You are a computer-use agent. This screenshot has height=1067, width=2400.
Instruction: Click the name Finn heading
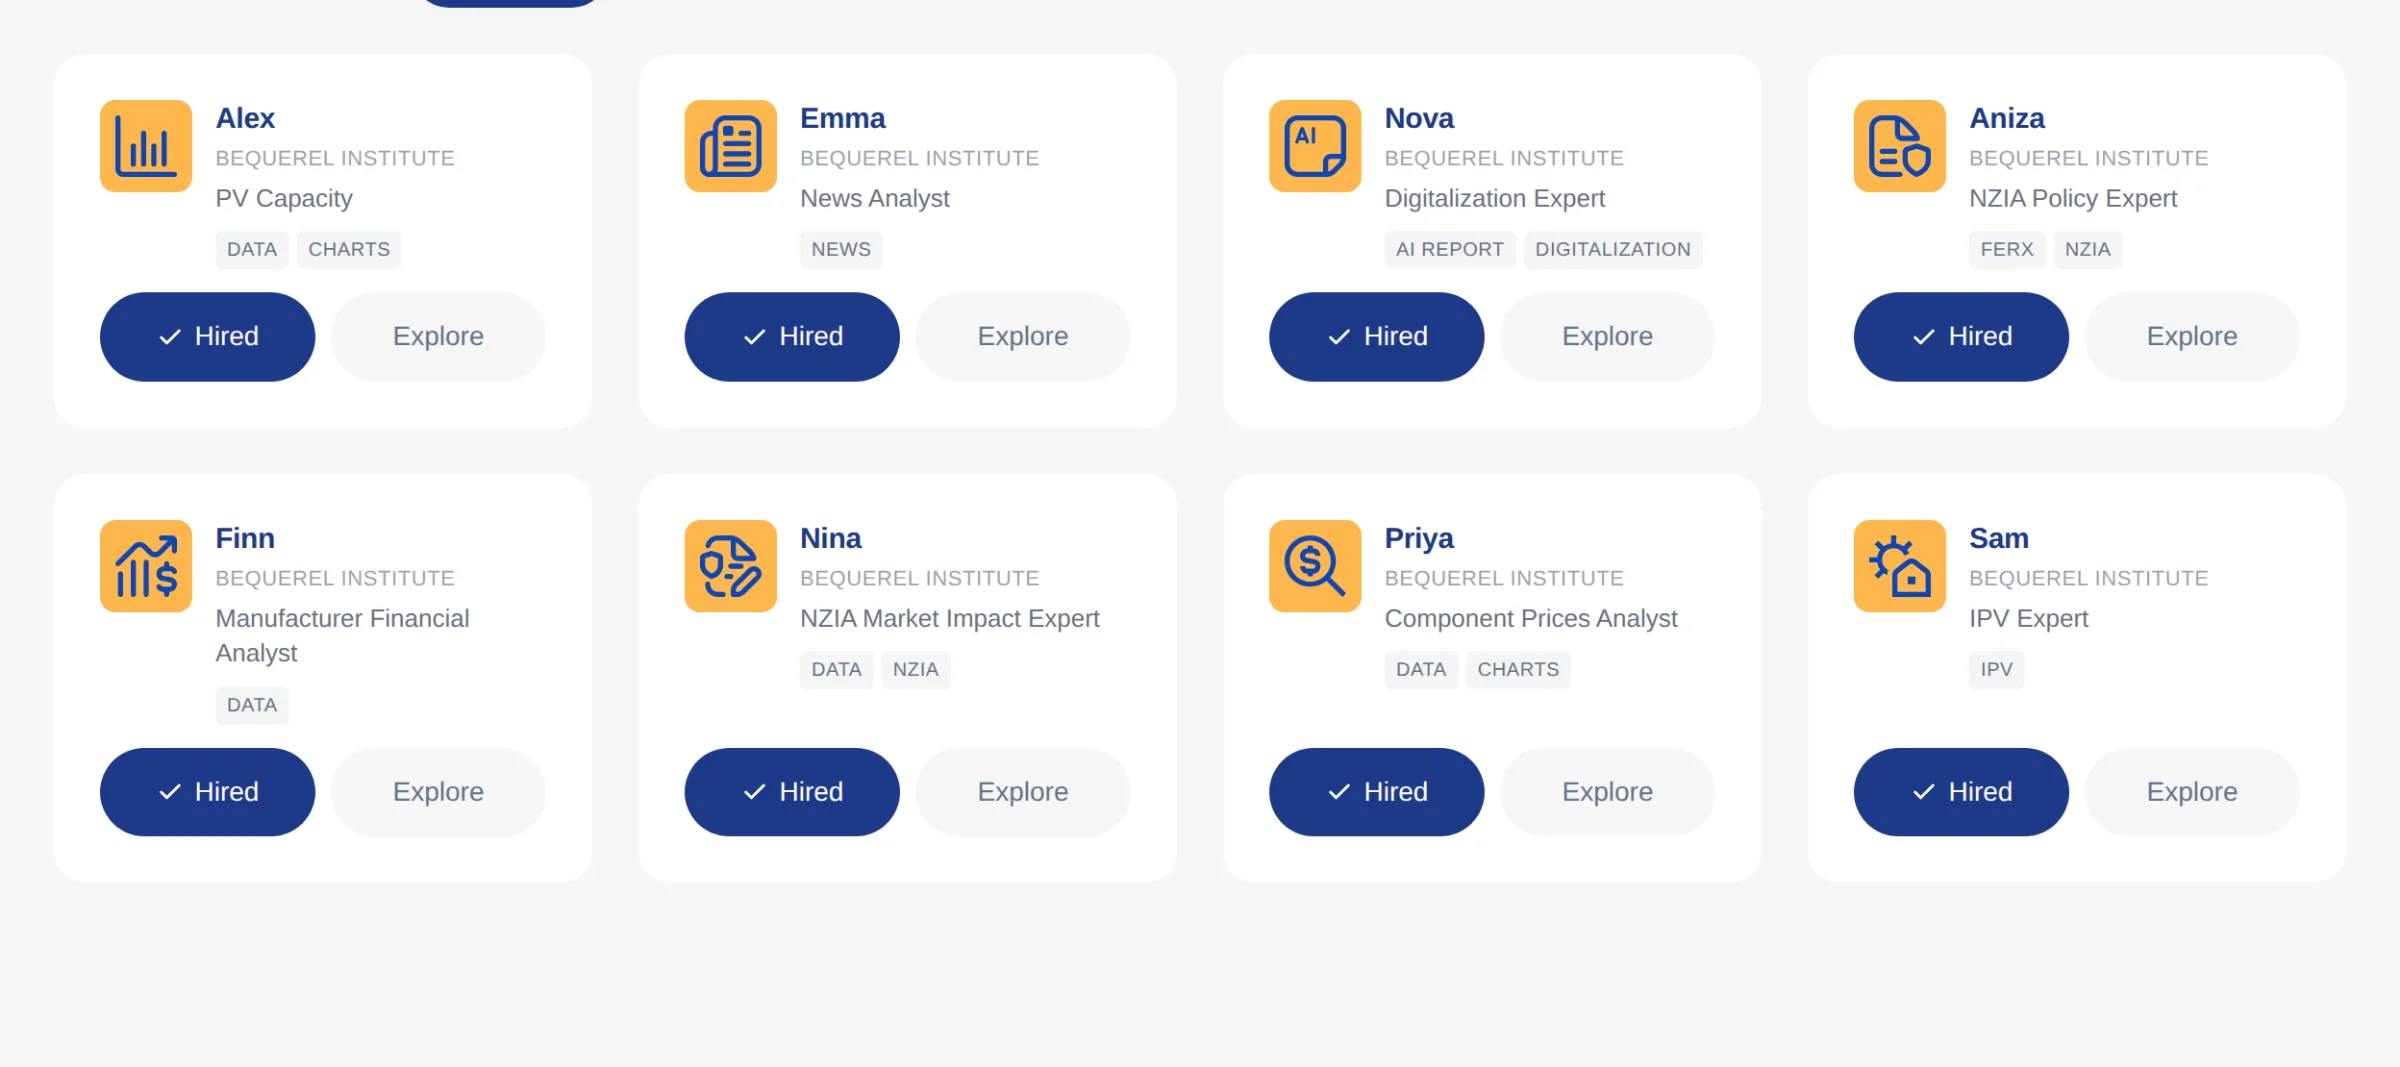(x=245, y=538)
